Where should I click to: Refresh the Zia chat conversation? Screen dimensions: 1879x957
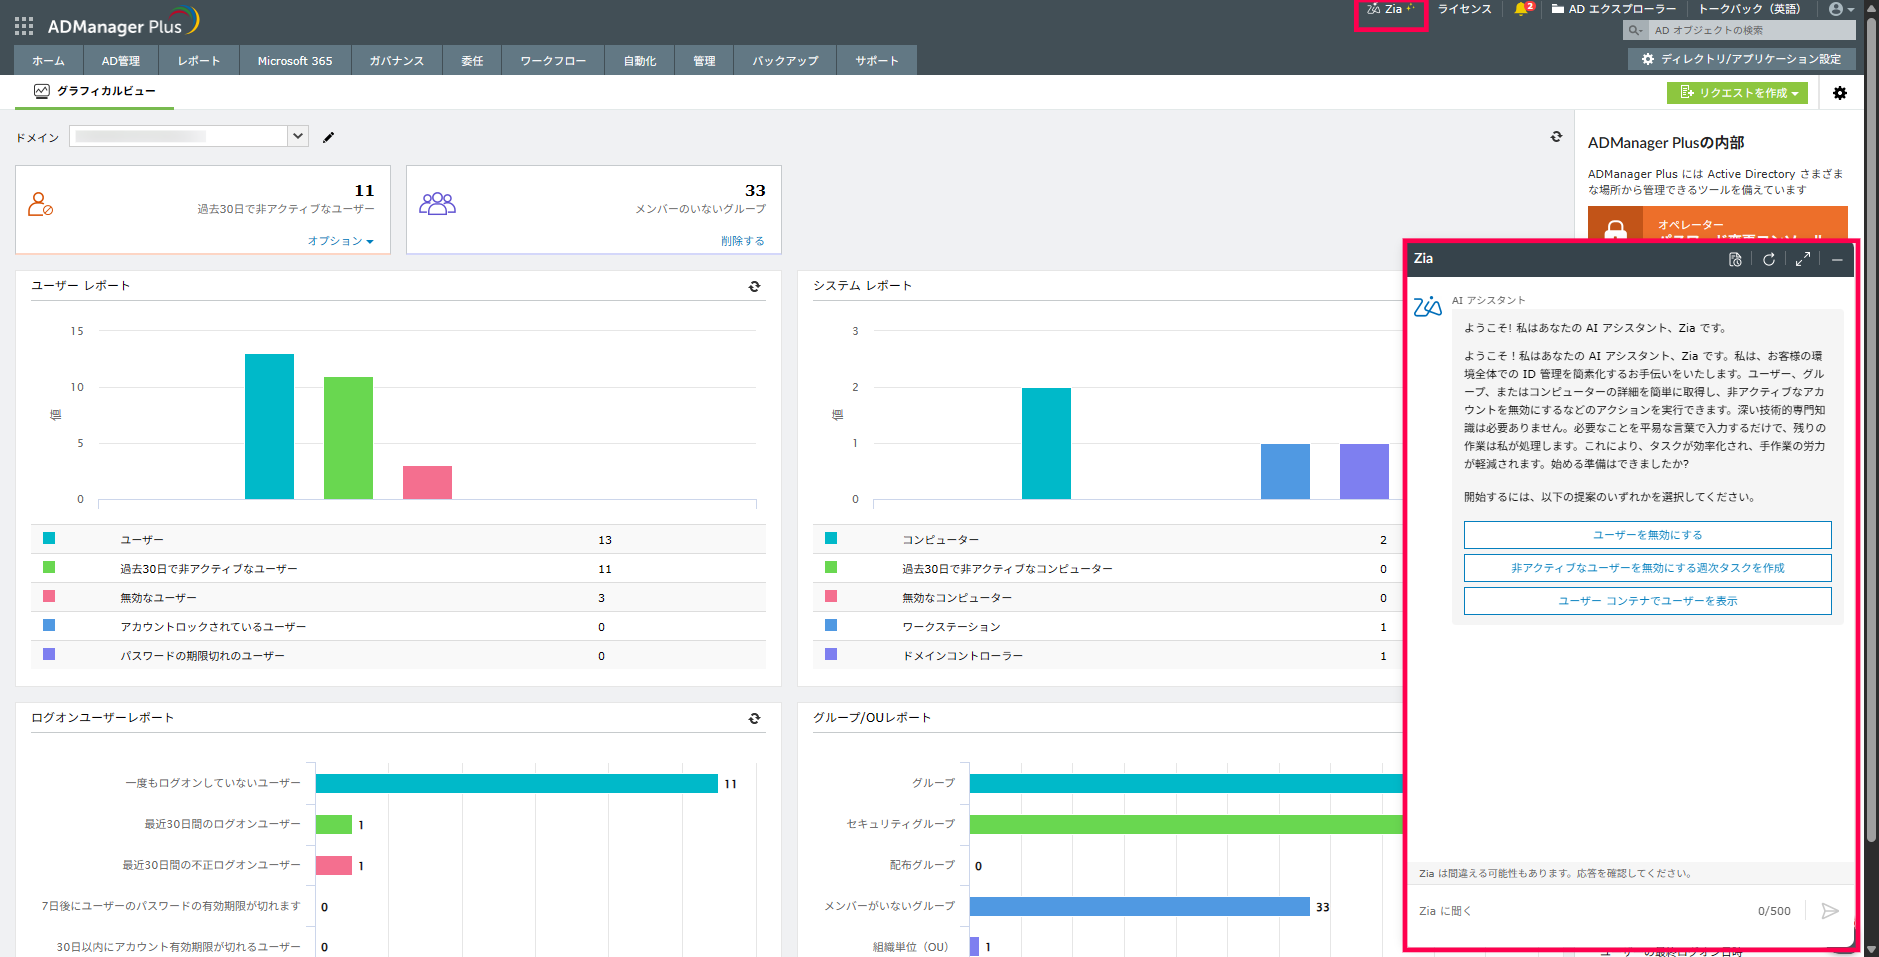[x=1769, y=260]
